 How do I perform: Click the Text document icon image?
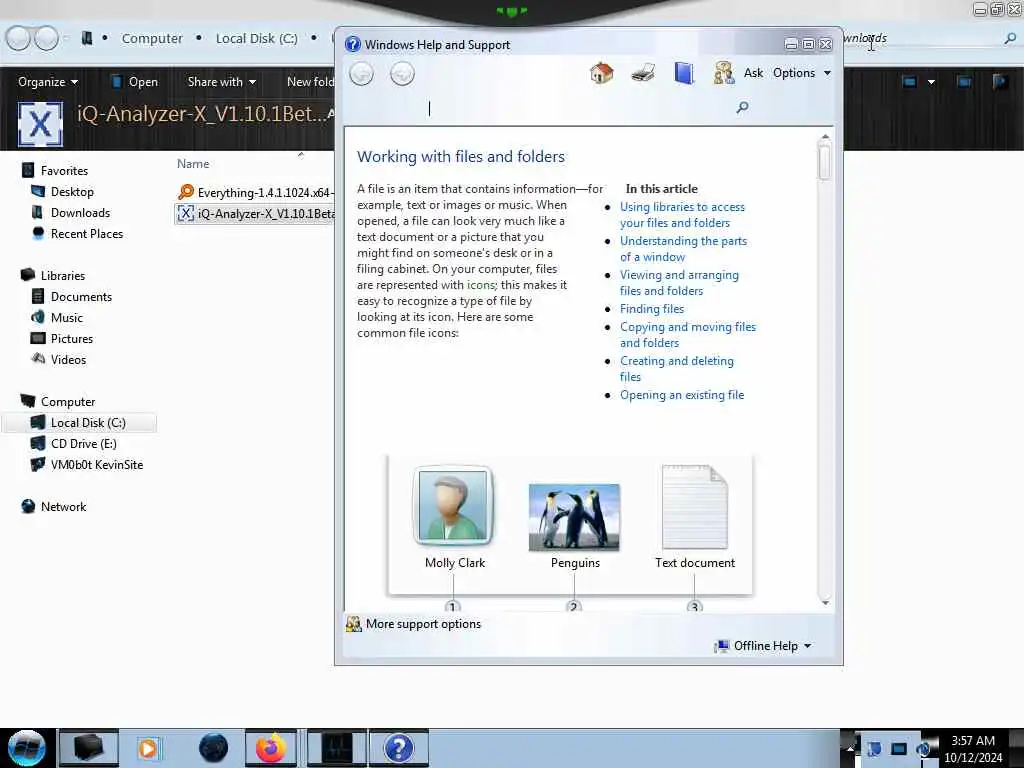point(694,507)
